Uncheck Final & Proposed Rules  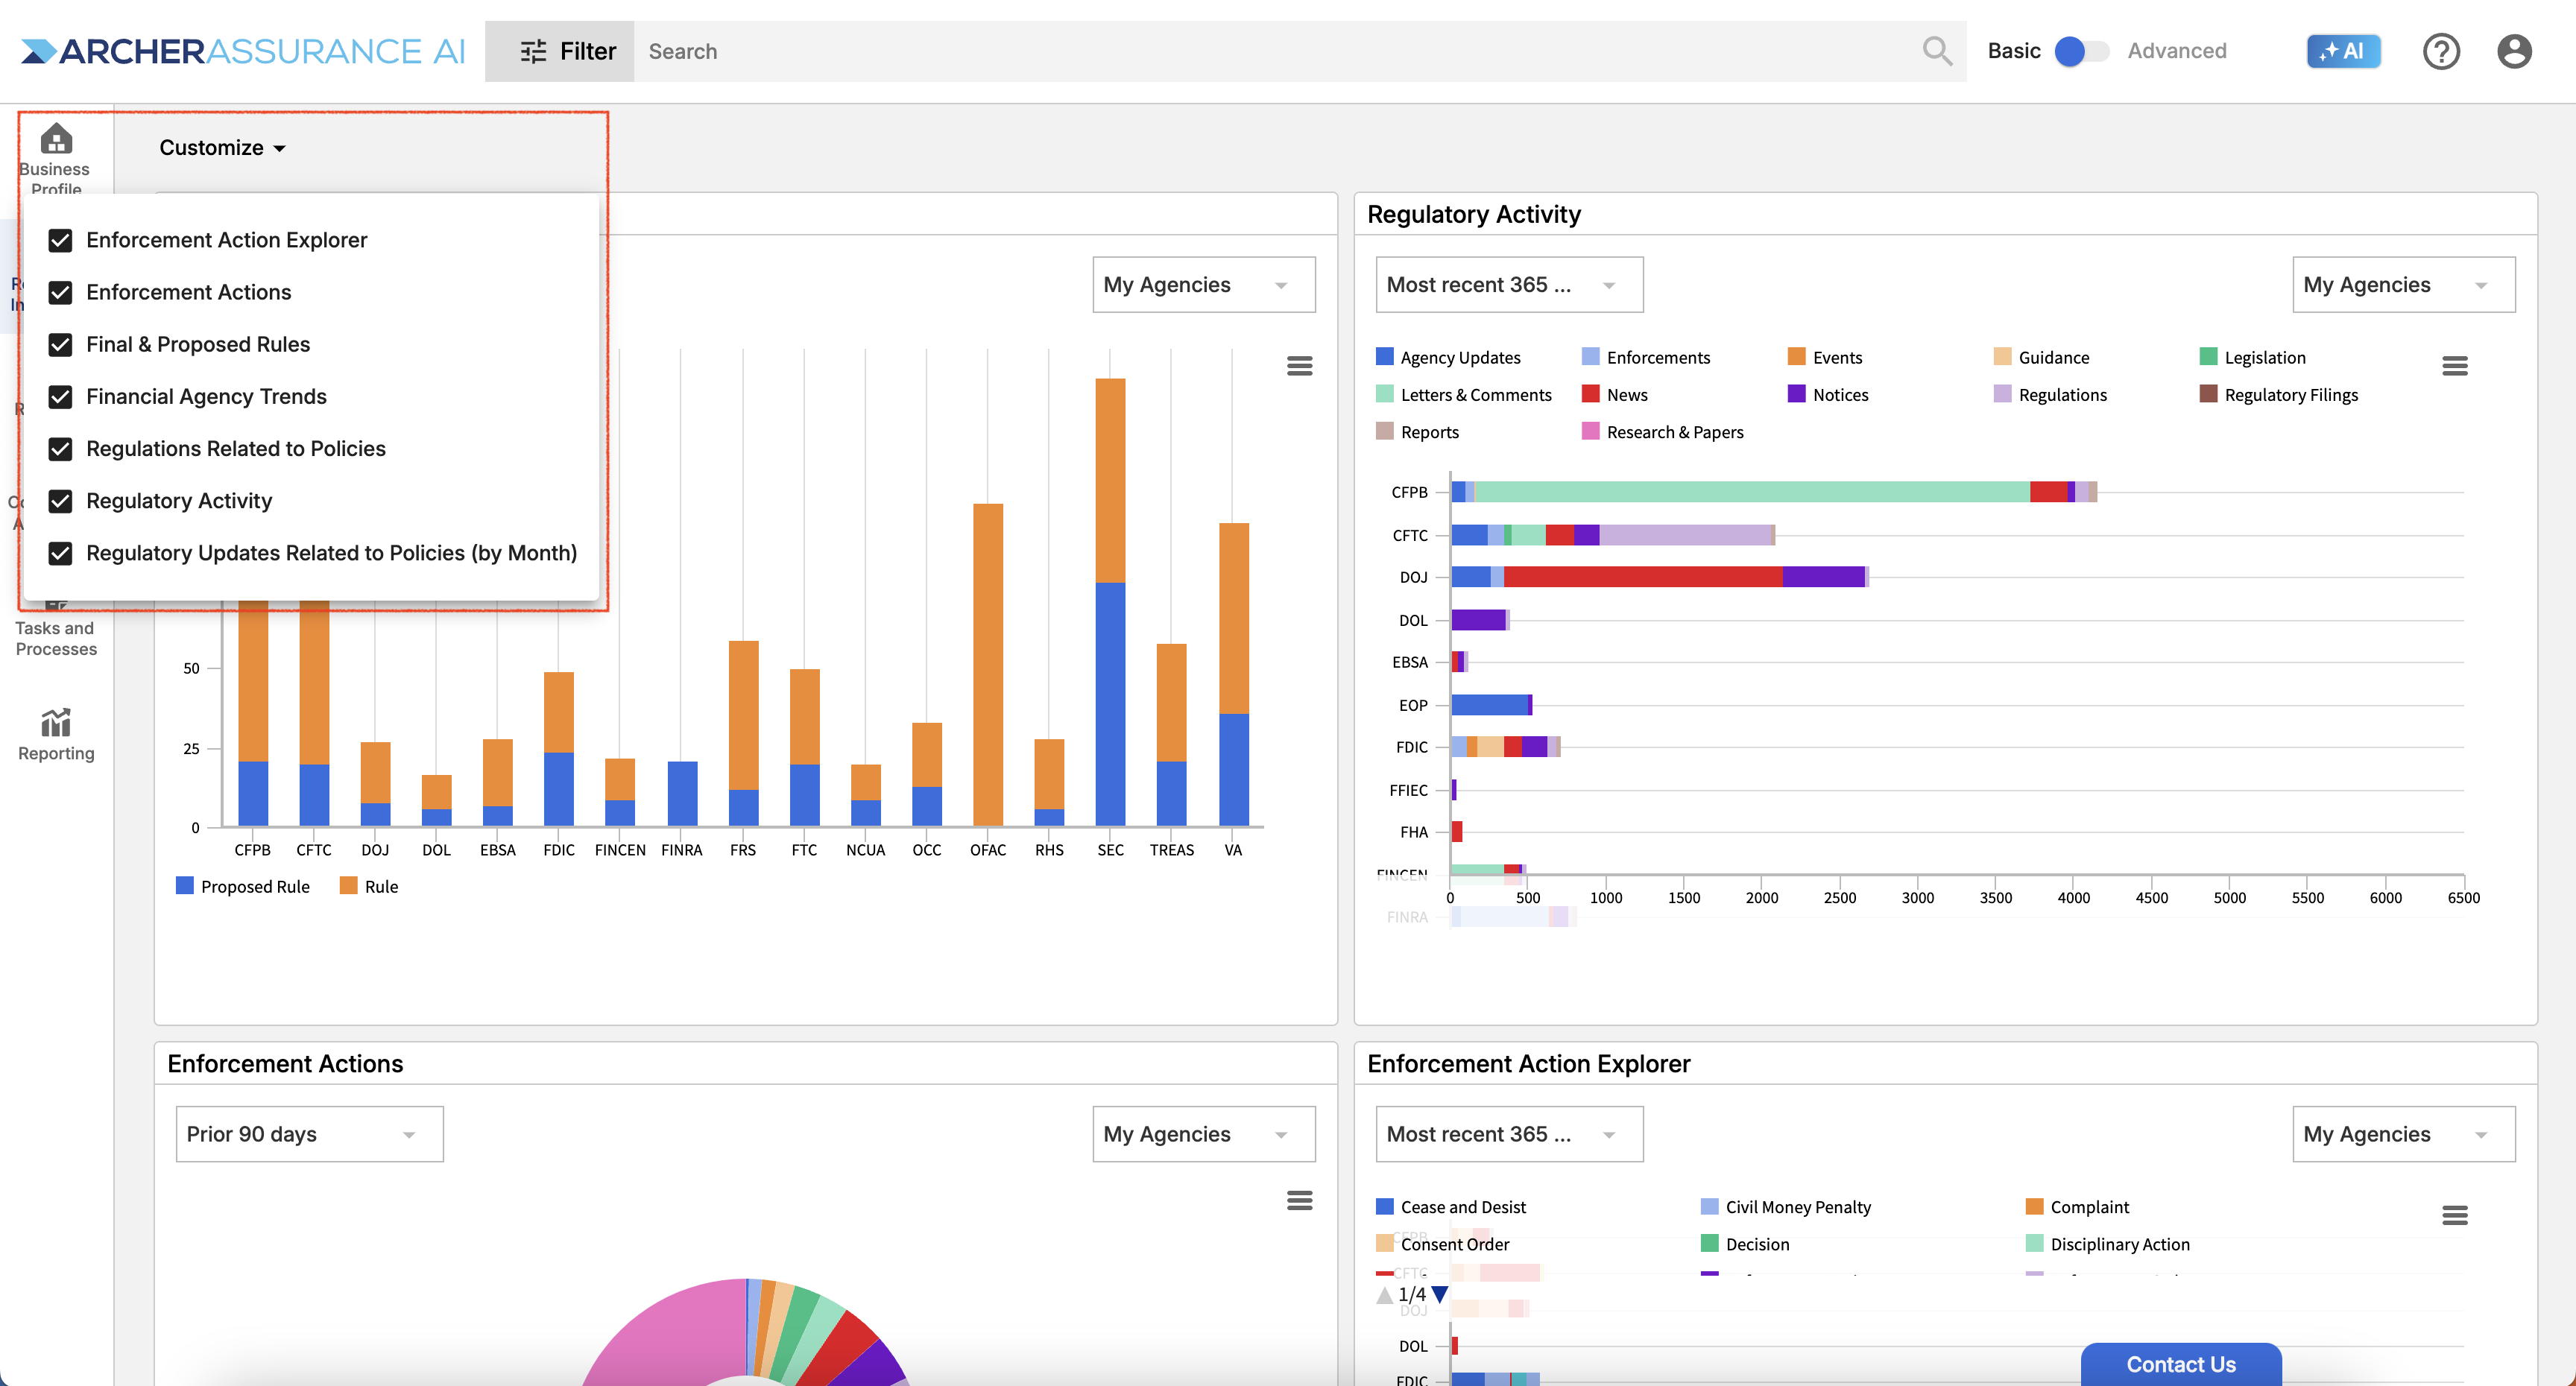pos(60,344)
